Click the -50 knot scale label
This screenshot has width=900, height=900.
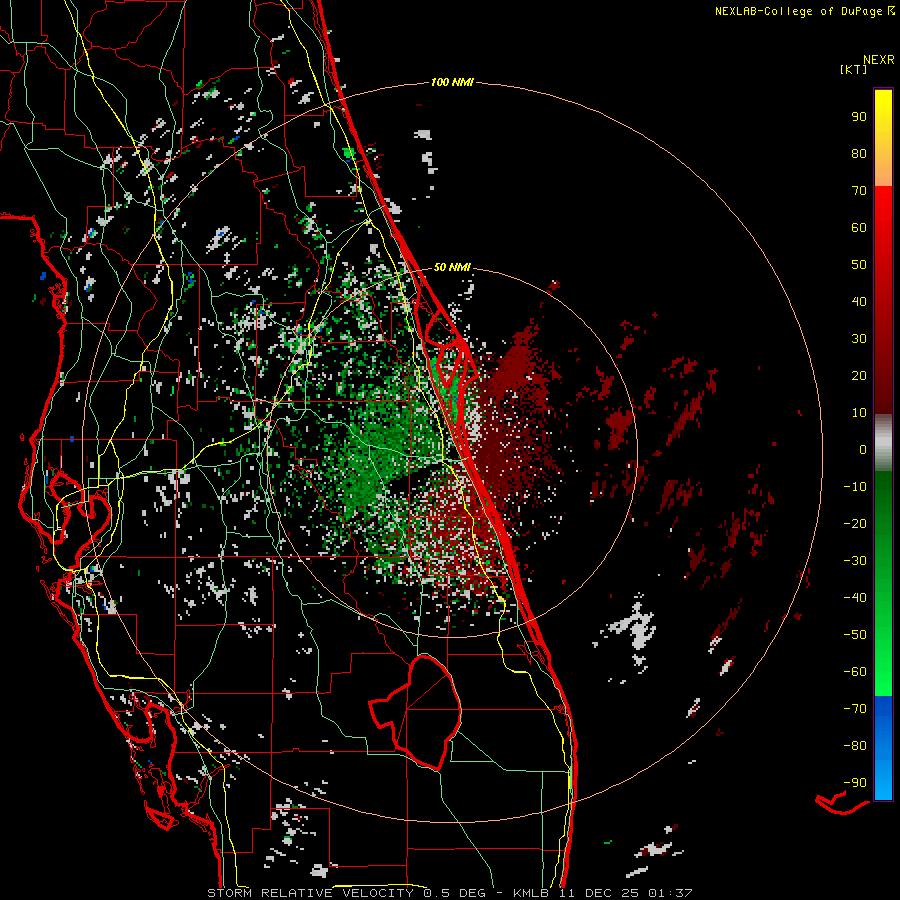(855, 635)
